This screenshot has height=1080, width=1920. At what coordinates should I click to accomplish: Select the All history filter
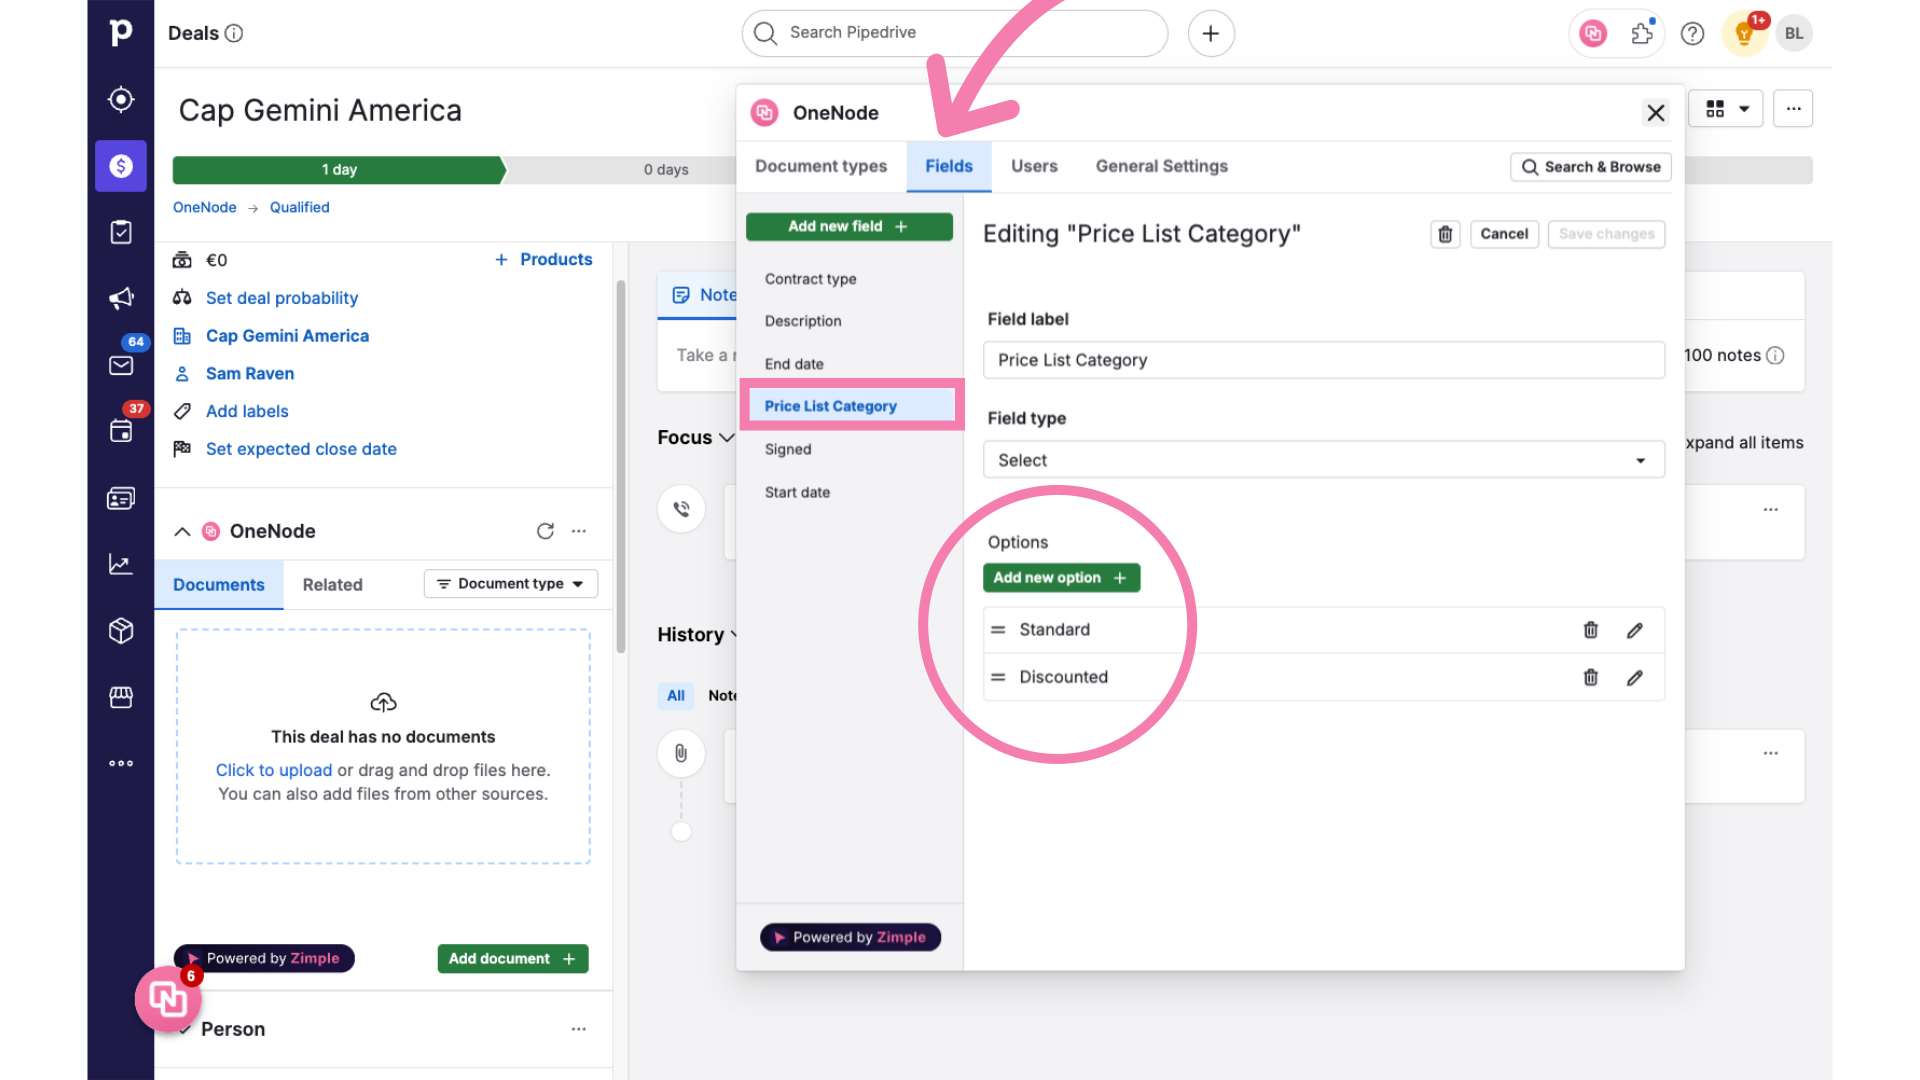coord(676,696)
